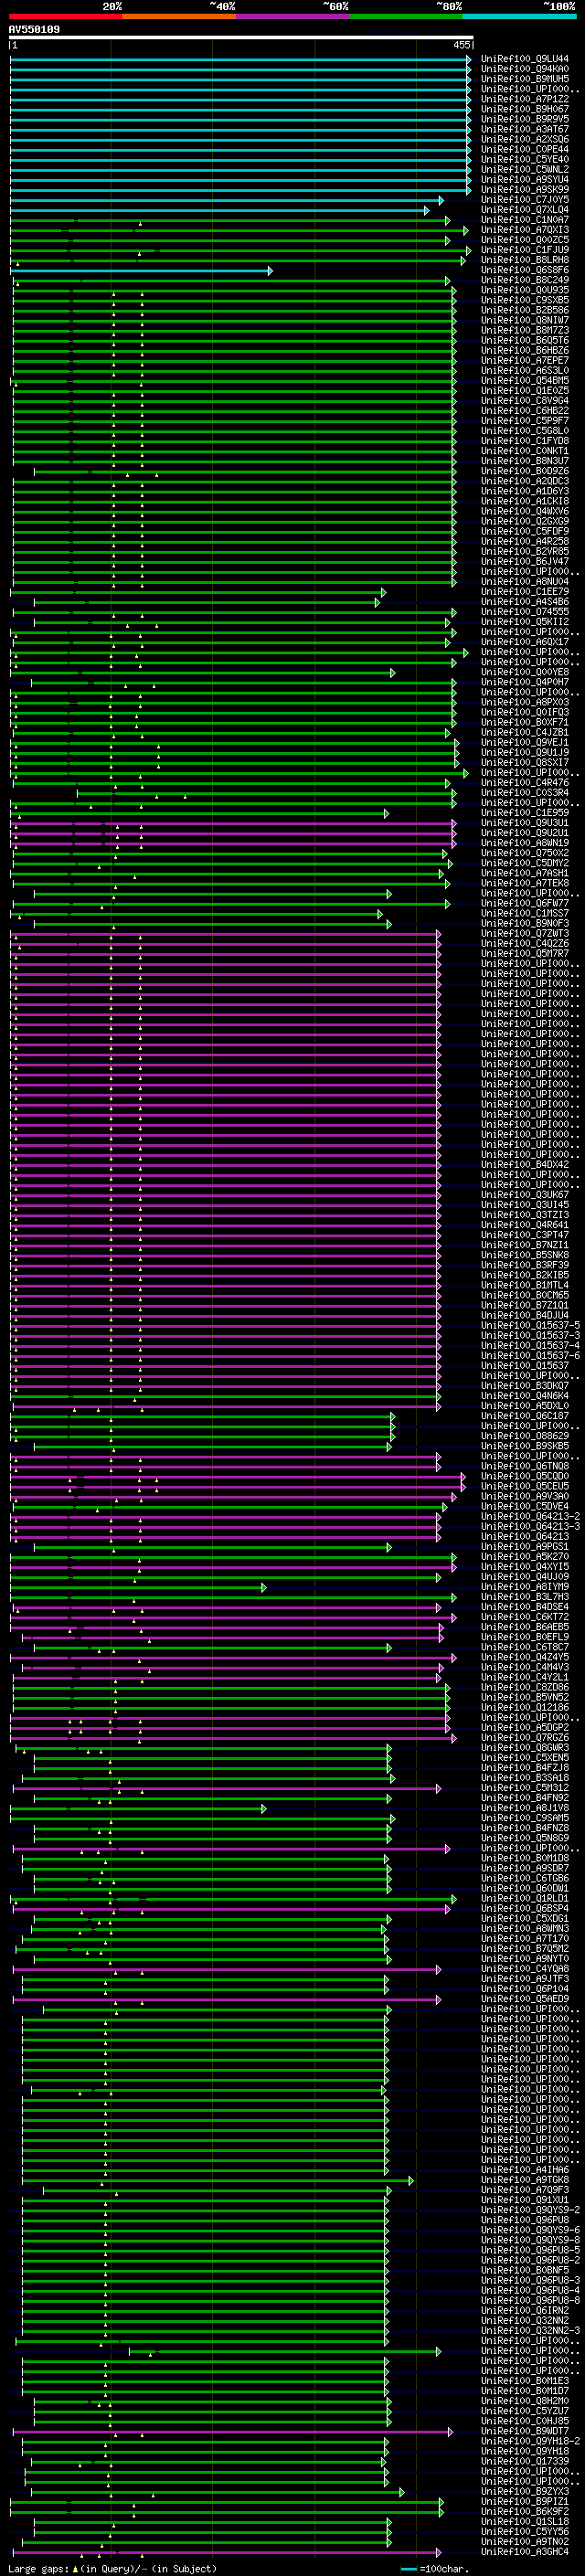Select hit label UniRef100_Q64213-3
This screenshot has height=2576, width=585.
point(530,1526)
